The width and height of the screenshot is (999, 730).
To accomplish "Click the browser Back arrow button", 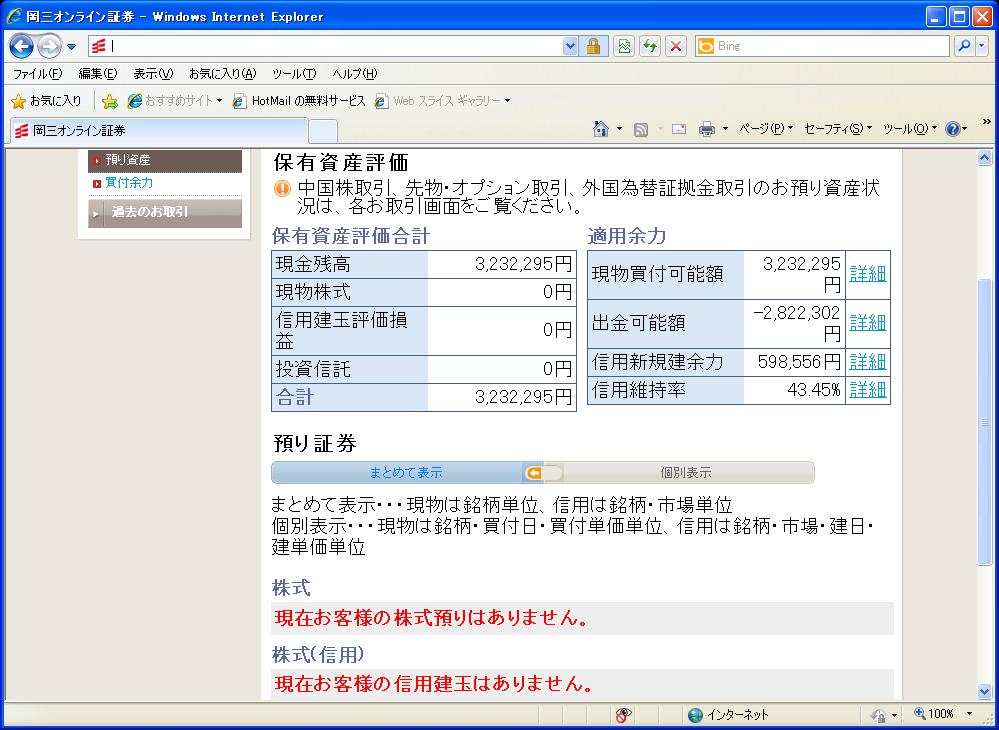I will tap(22, 46).
